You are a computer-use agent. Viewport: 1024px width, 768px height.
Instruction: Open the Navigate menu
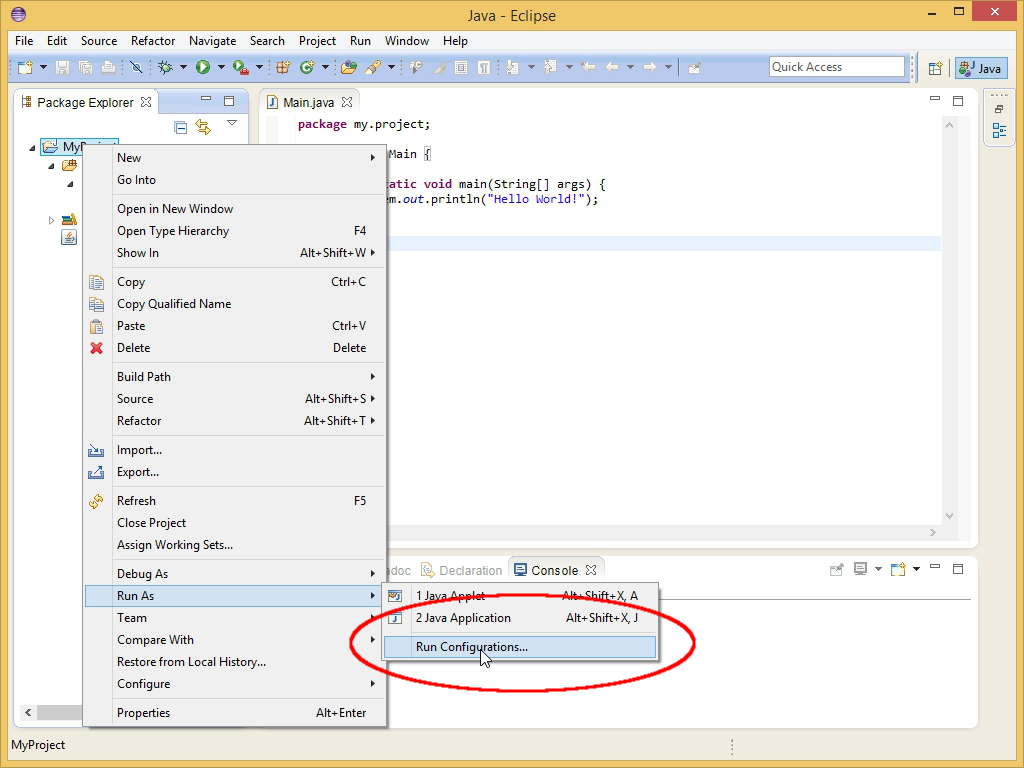coord(212,40)
